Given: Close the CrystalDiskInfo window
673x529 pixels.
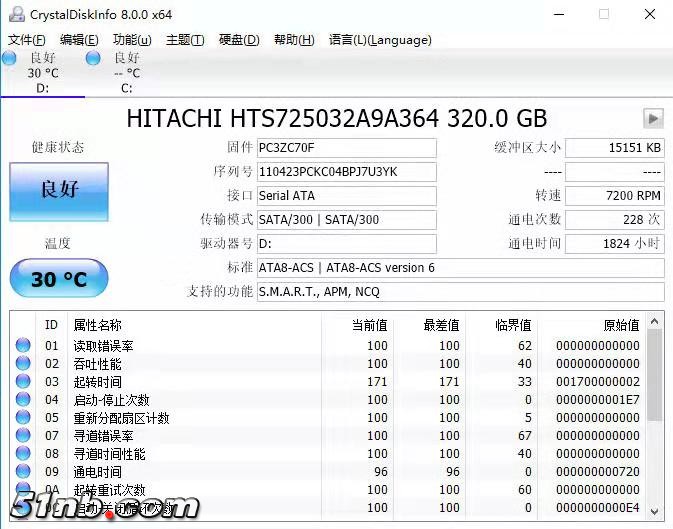Looking at the screenshot, I should click(x=650, y=14).
